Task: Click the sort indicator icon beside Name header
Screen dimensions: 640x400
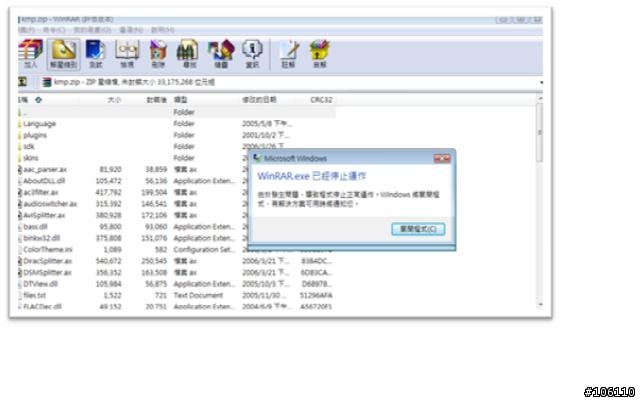Action: (x=38, y=100)
